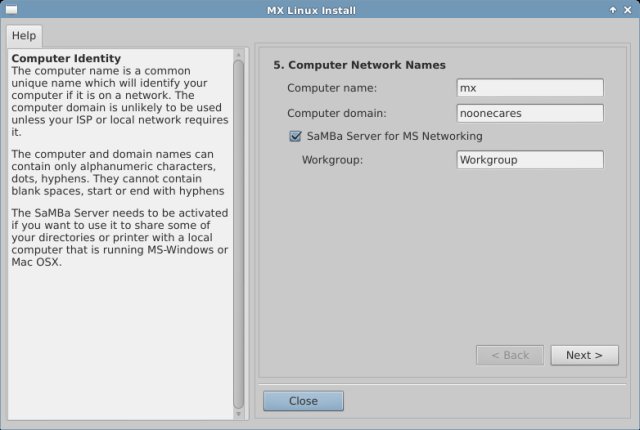Screen dimensions: 640x430
Task: Switch to the Help tab
Action: pos(24,36)
